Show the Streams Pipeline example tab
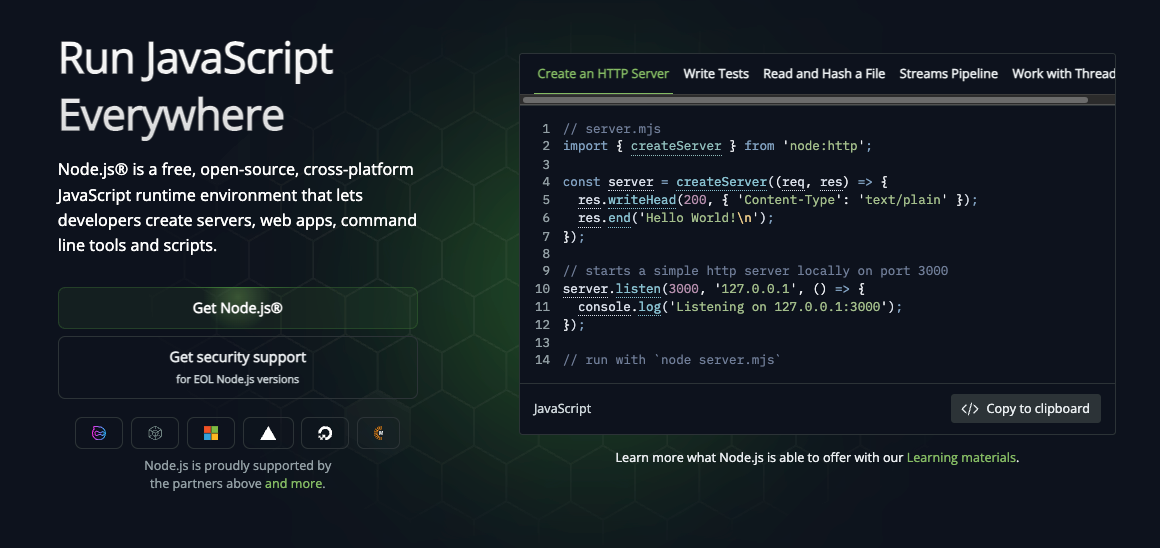Viewport: 1160px width, 548px height. tap(948, 74)
